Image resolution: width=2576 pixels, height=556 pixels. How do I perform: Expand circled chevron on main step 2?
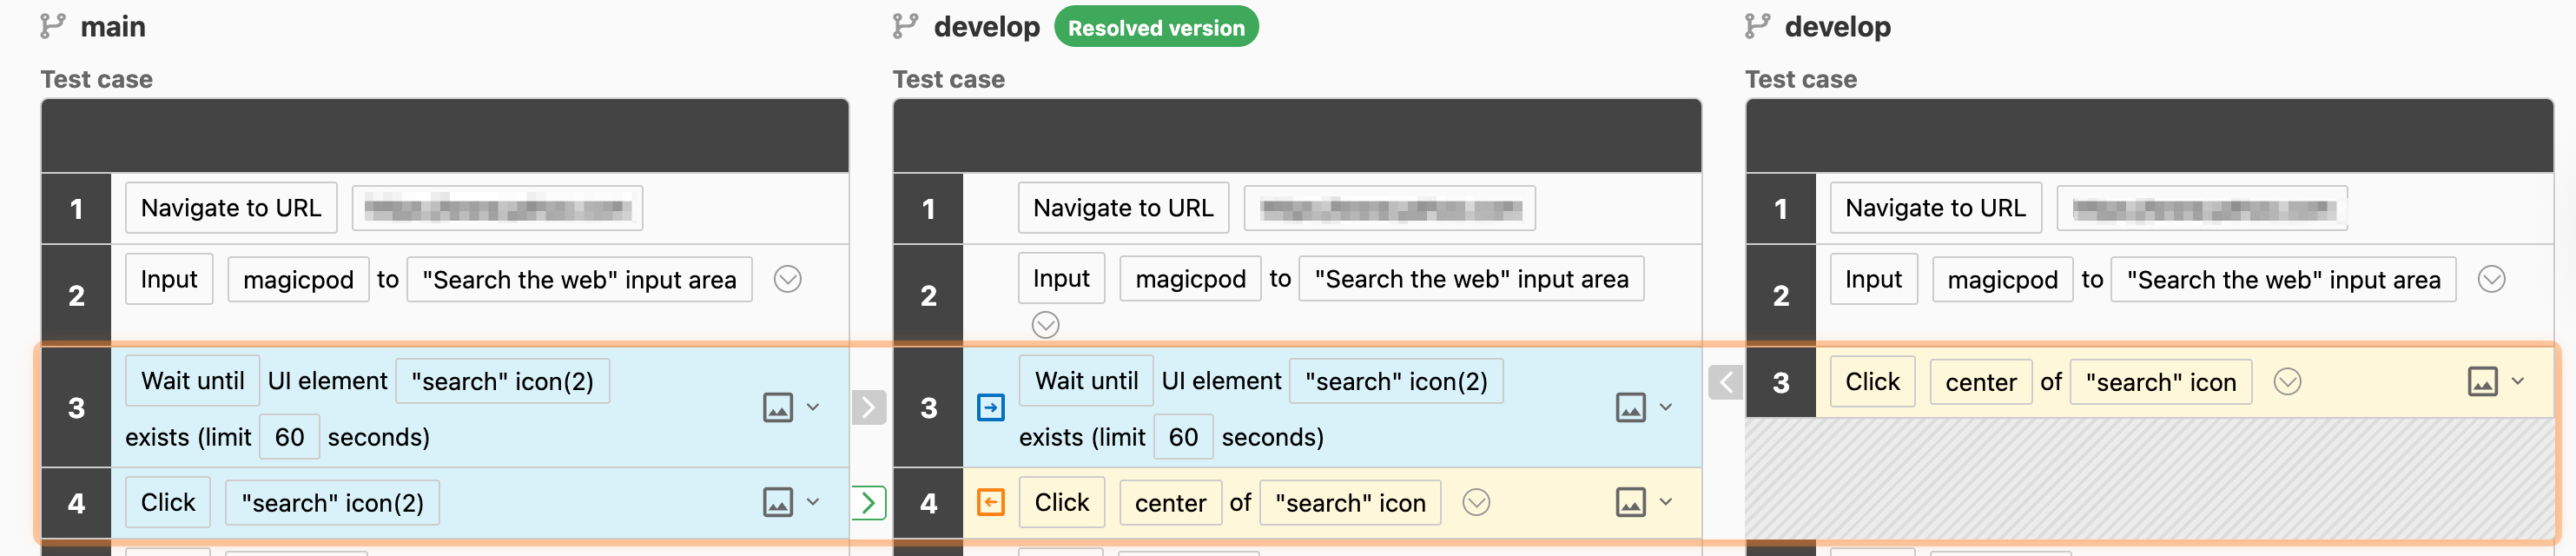[788, 279]
